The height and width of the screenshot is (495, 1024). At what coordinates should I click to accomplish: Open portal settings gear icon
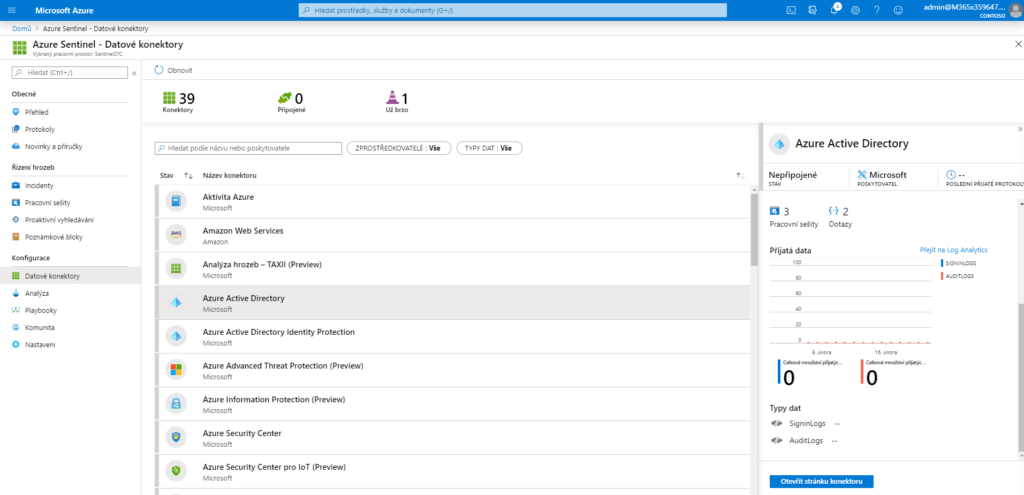(x=855, y=10)
